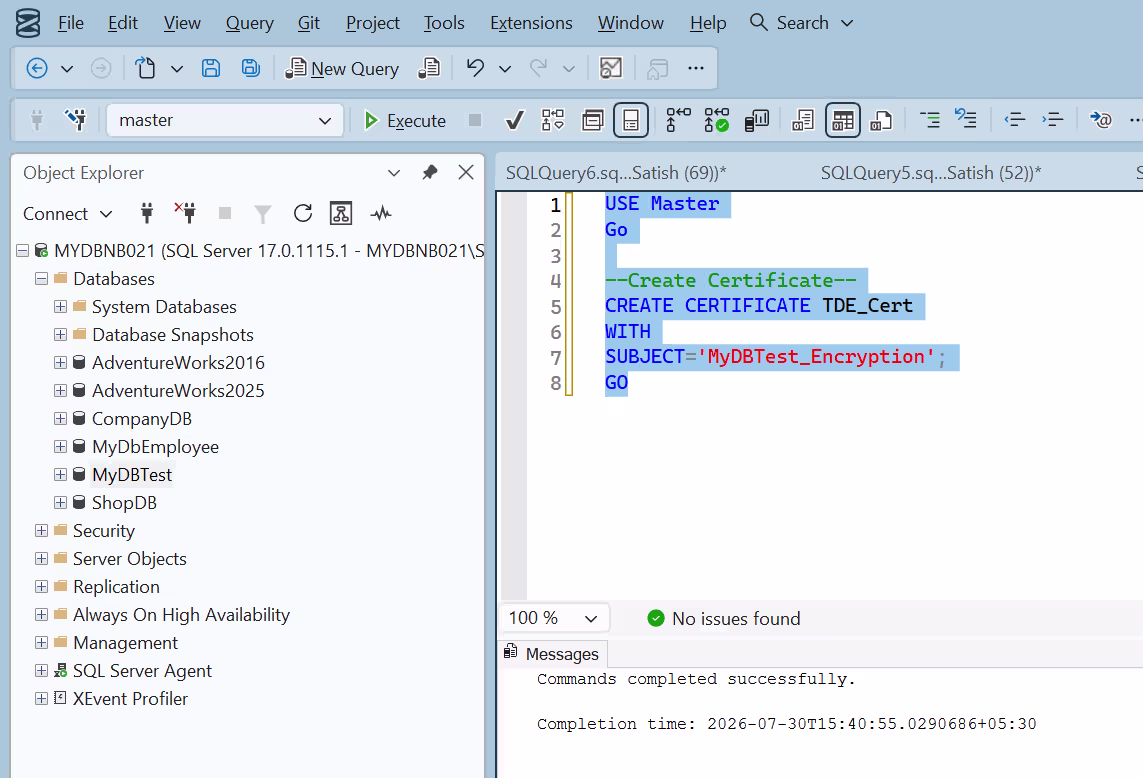The image size is (1143, 778).
Task: Toggle IntelliSense Enabled icon
Action: point(631,120)
